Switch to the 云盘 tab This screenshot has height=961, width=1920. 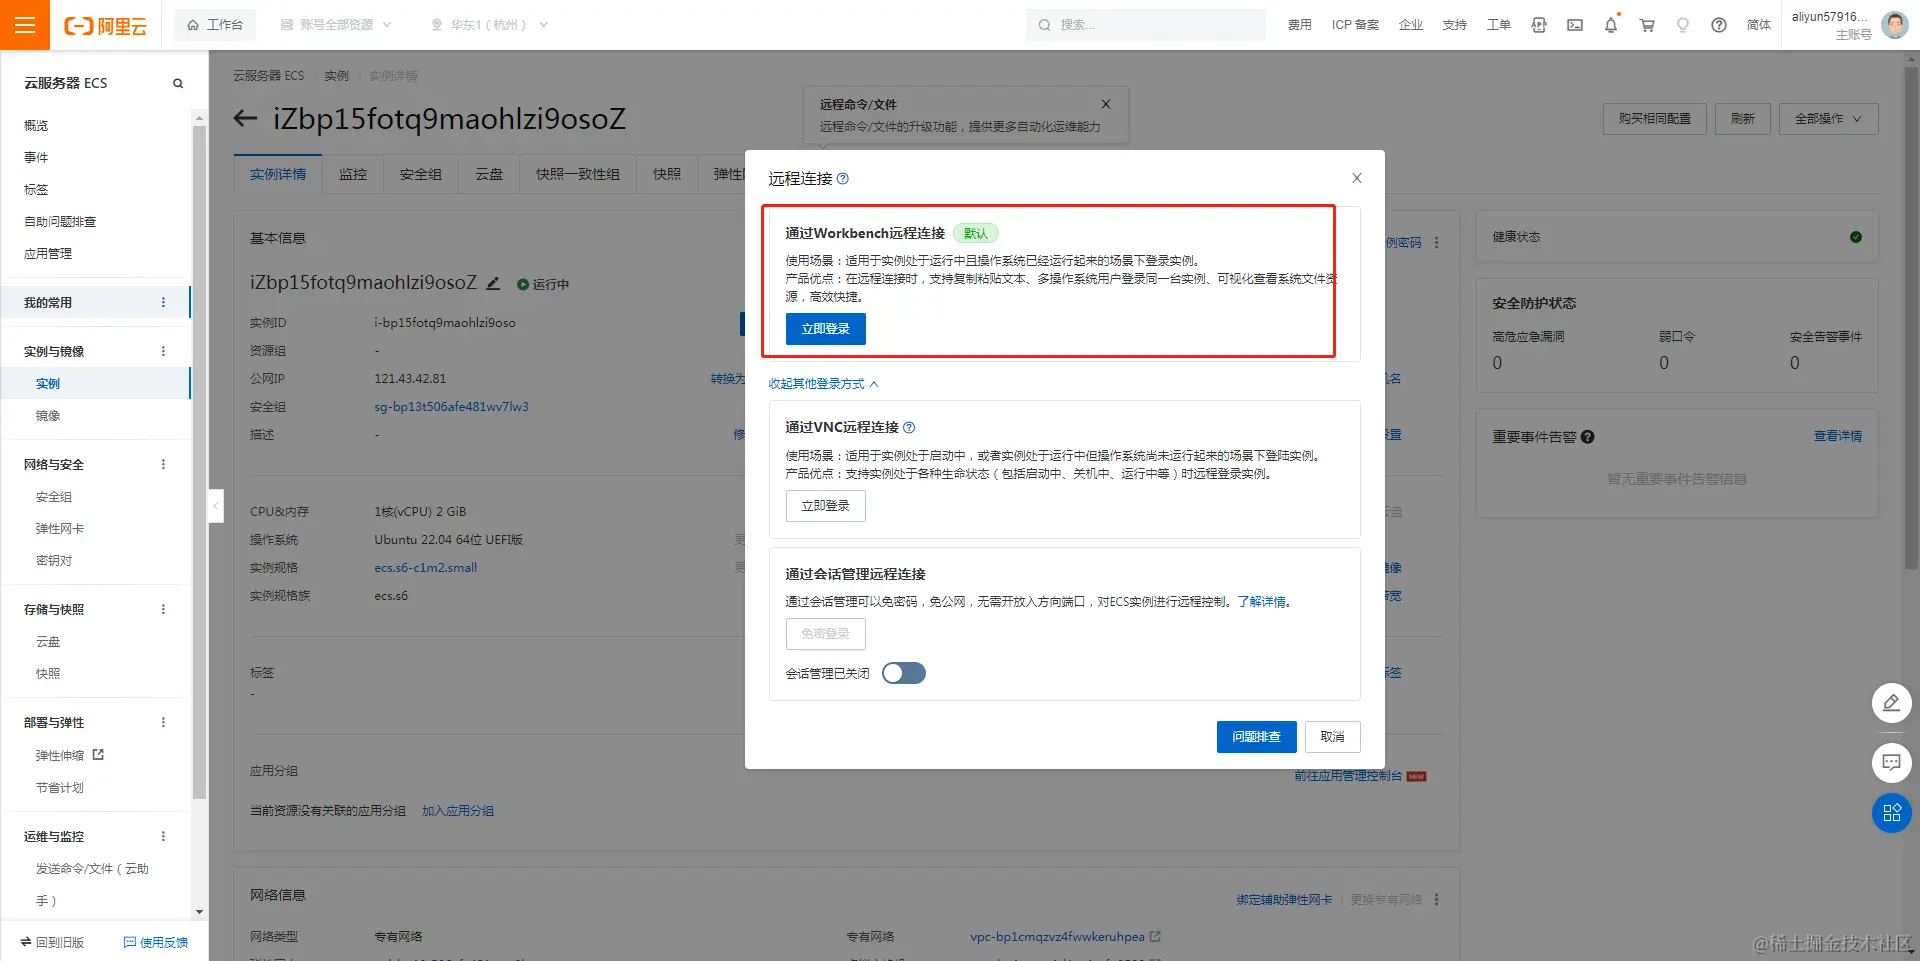point(489,174)
